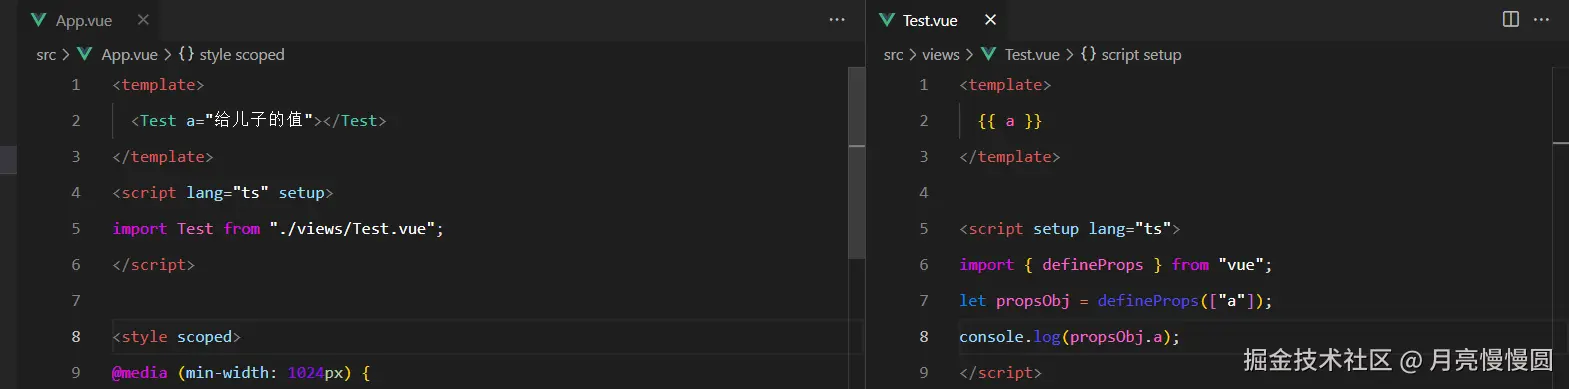Click the Test.vue breadcrumb item
This screenshot has width=1569, height=389.
[1032, 55]
